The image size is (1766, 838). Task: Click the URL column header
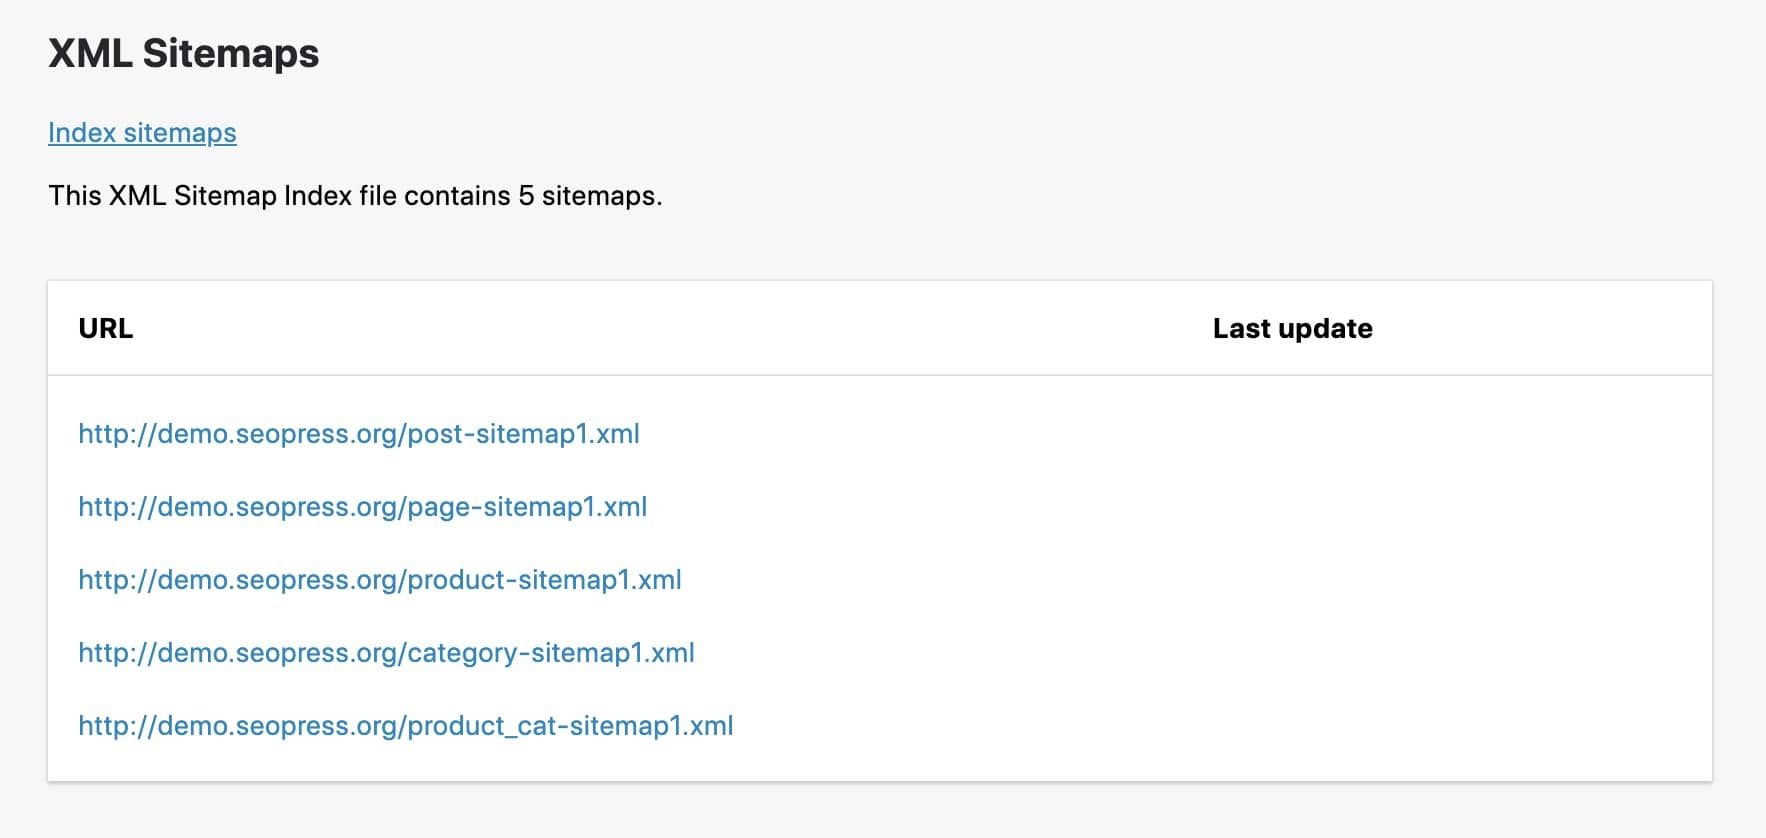point(106,328)
